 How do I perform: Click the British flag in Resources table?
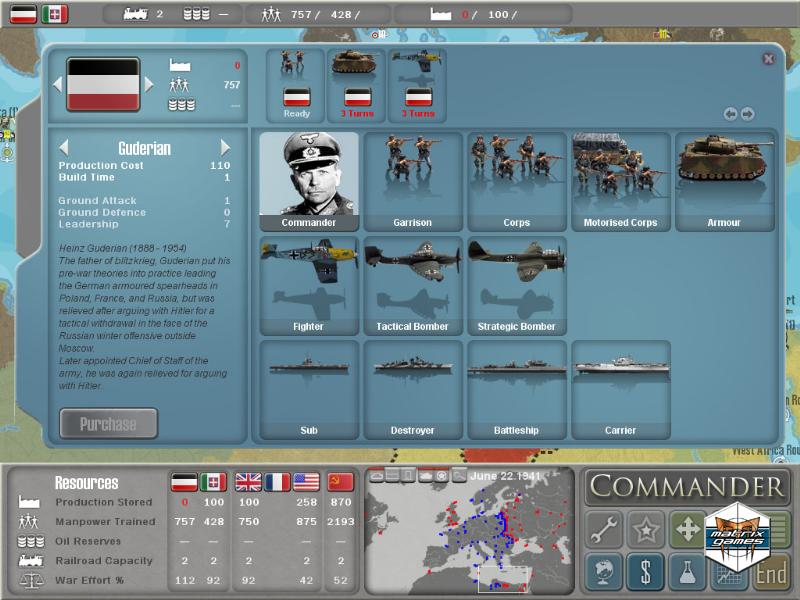(x=248, y=482)
